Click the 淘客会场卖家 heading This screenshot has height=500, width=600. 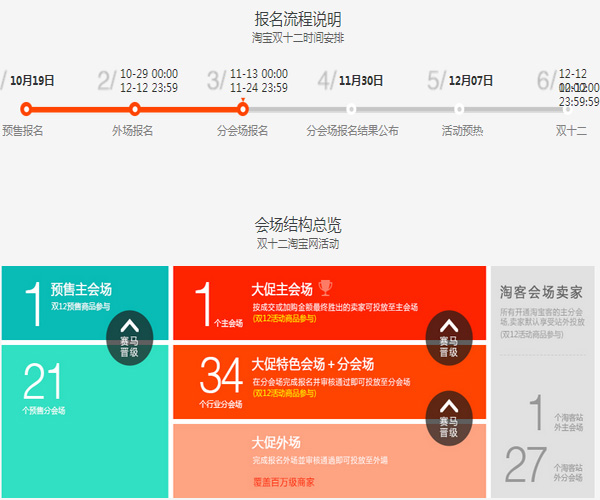(541, 292)
